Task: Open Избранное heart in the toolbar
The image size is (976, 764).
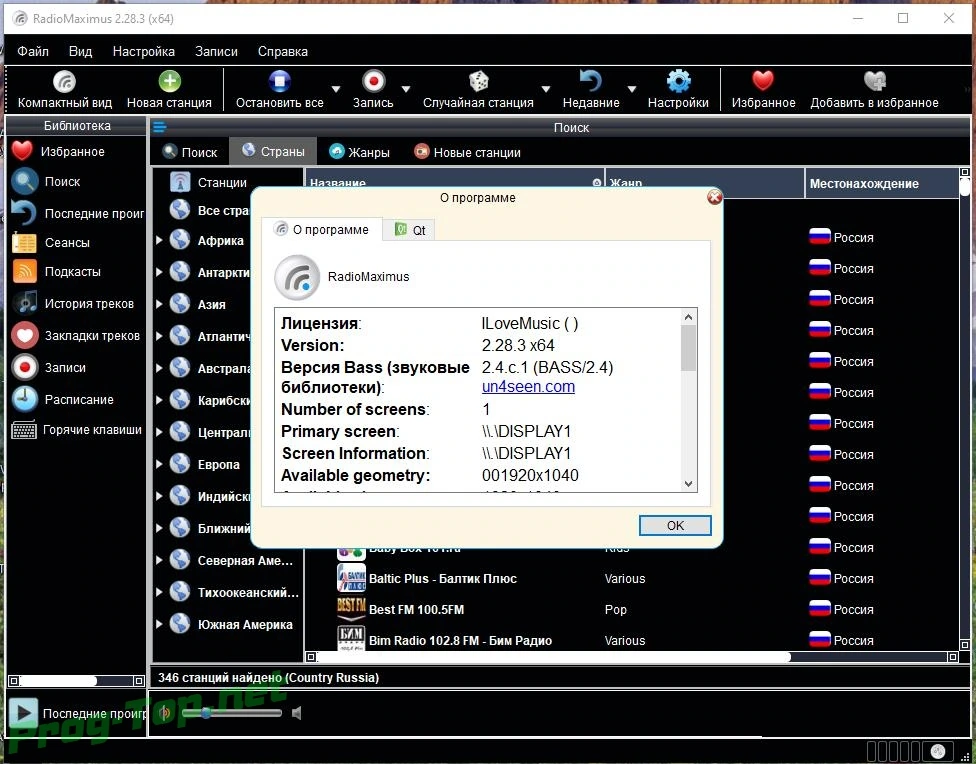Action: click(x=763, y=90)
